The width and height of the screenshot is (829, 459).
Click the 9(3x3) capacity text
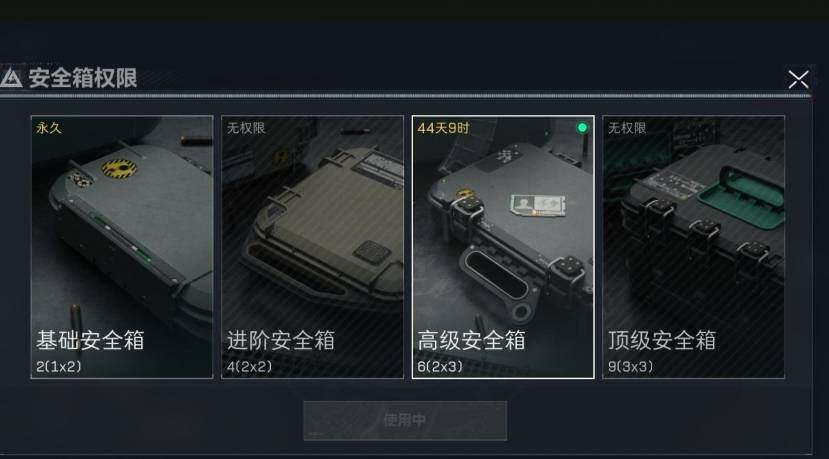[630, 366]
